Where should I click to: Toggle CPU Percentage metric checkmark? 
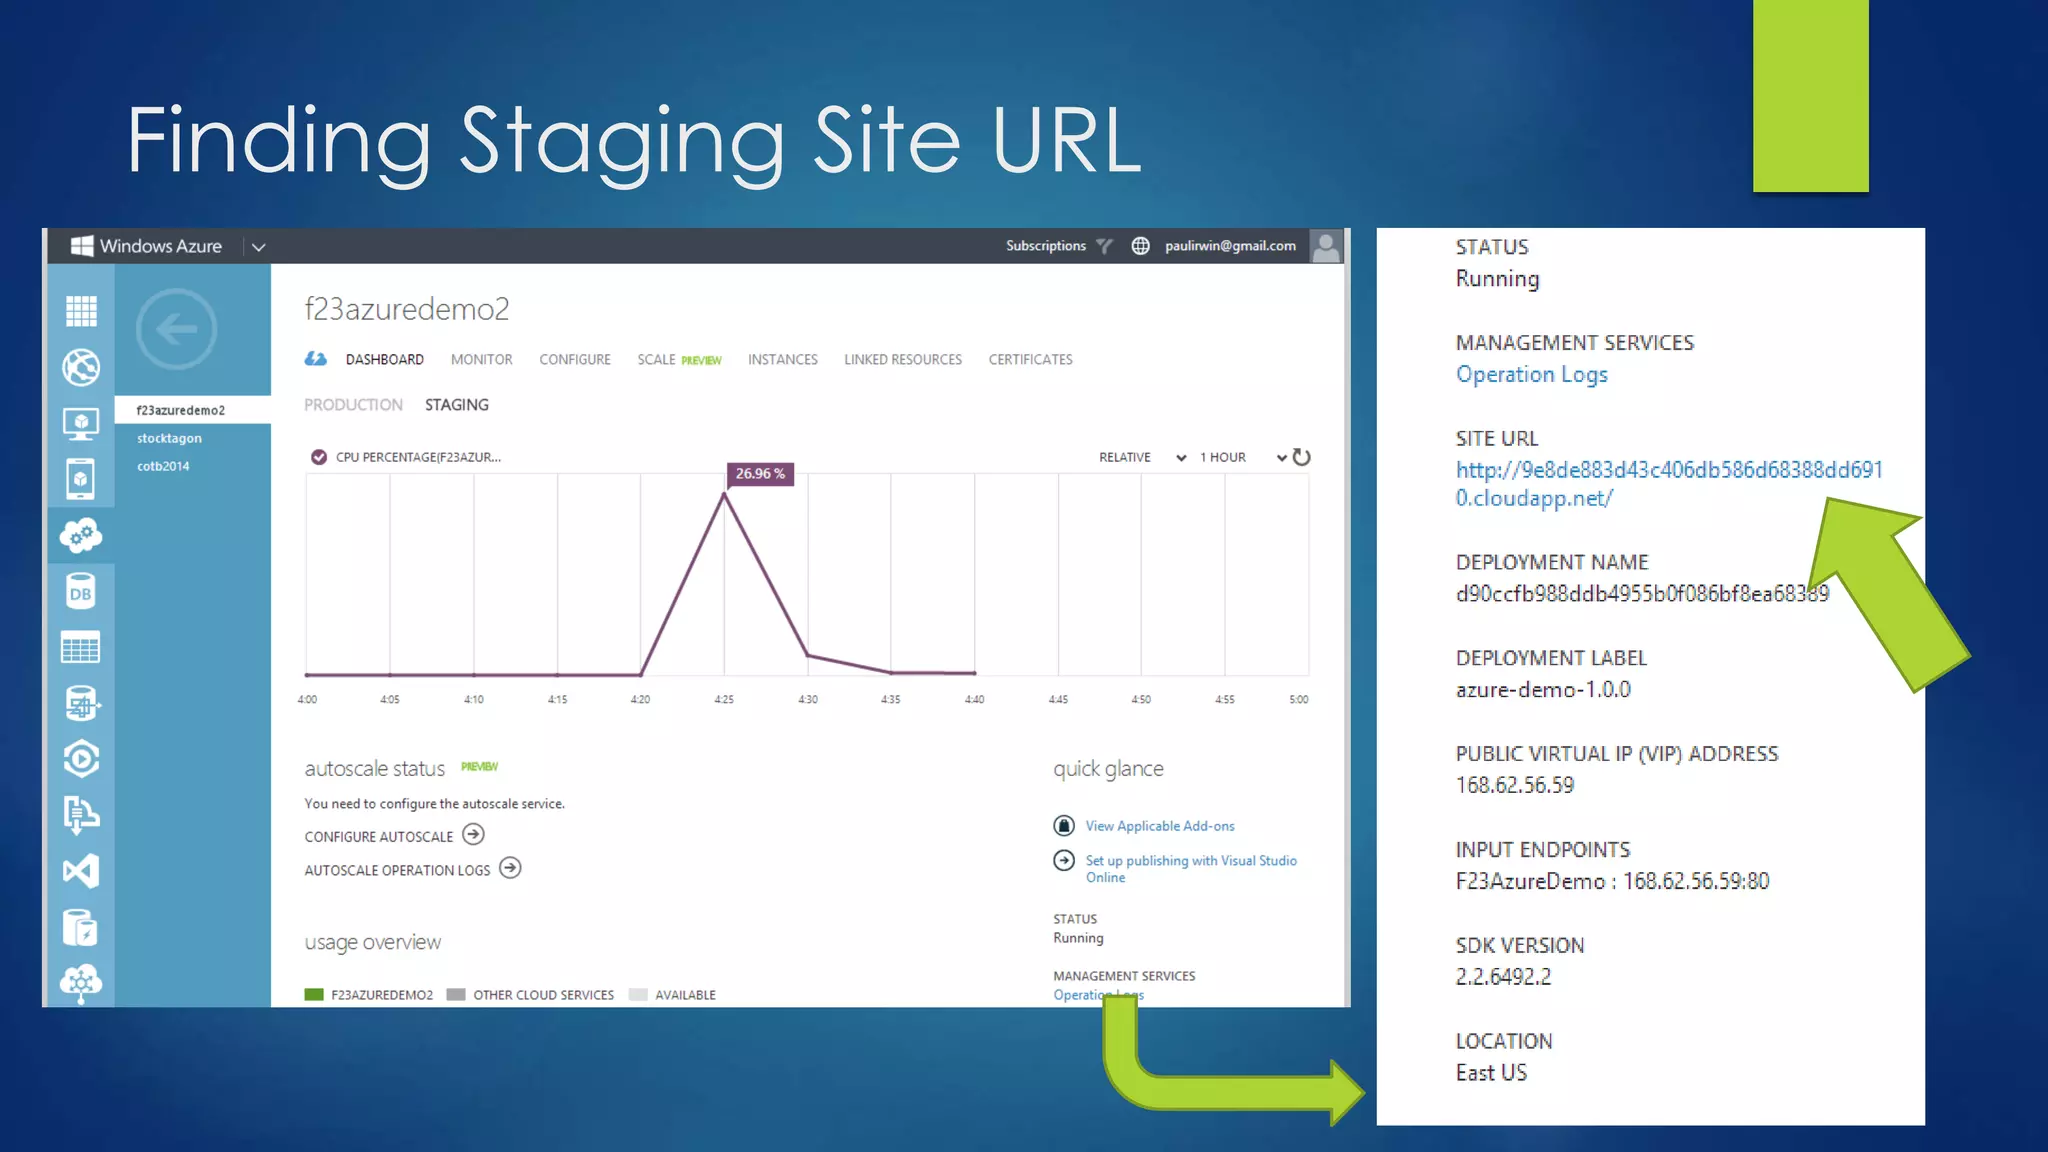319,457
